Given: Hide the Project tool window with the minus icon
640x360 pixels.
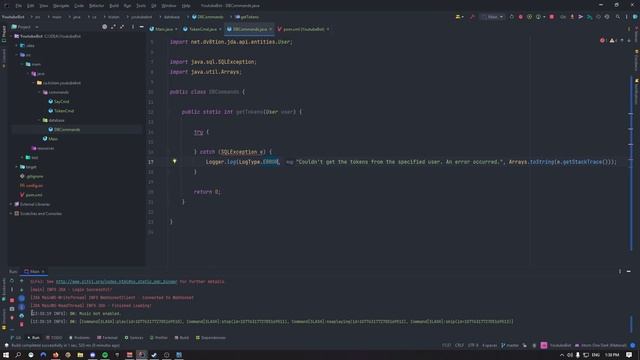Looking at the screenshot, I should 141,27.
